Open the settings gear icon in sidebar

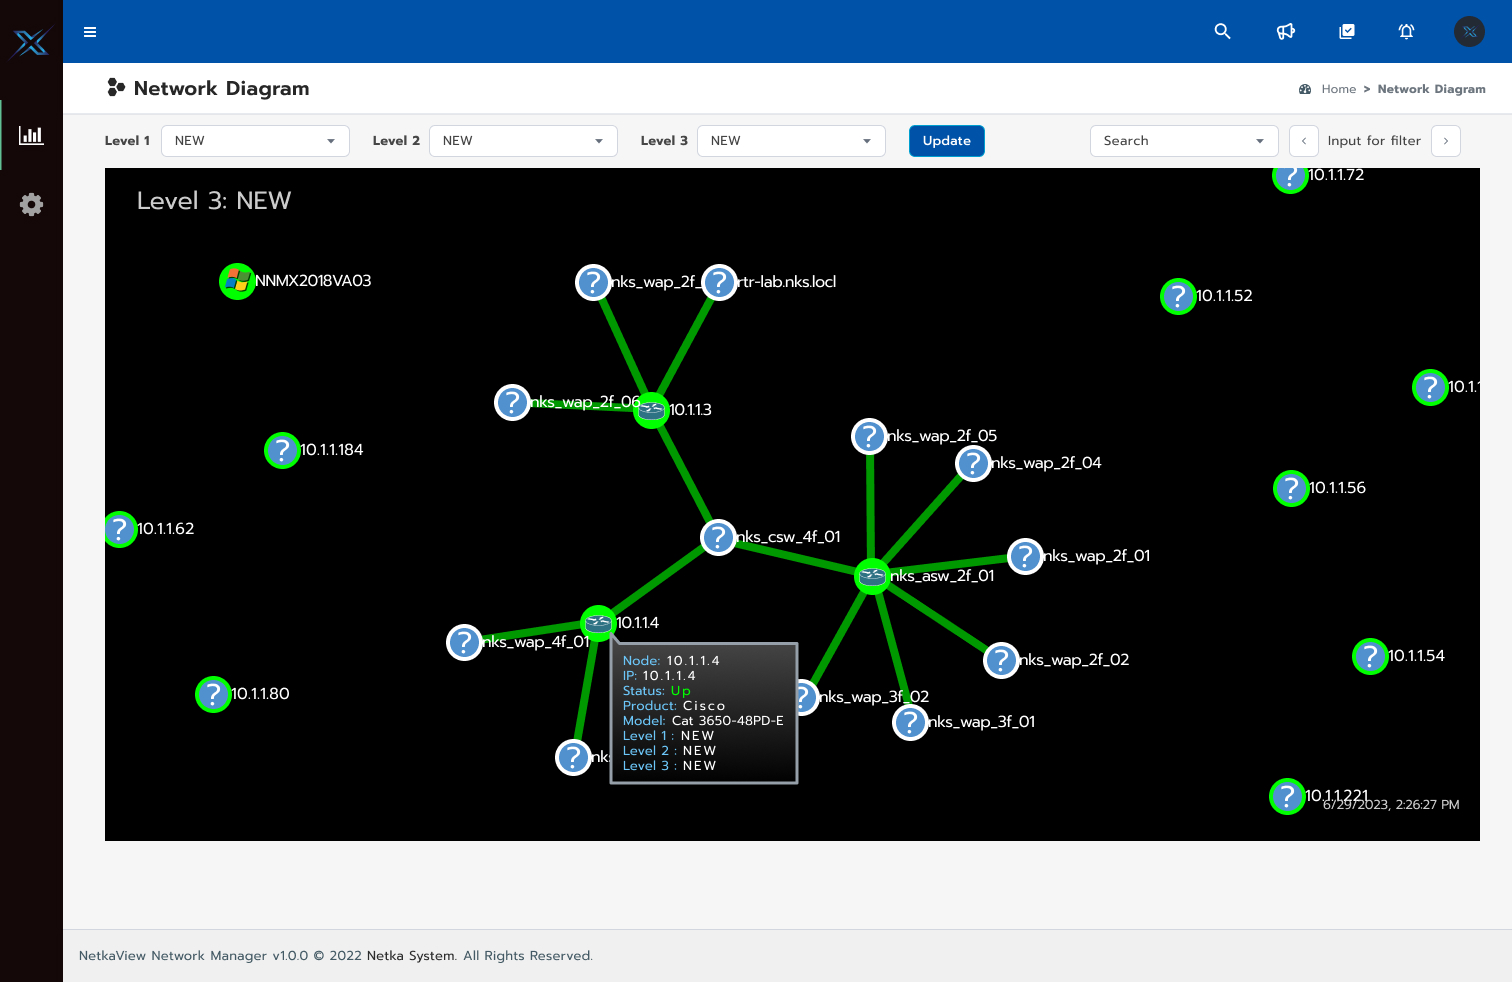(x=31, y=204)
